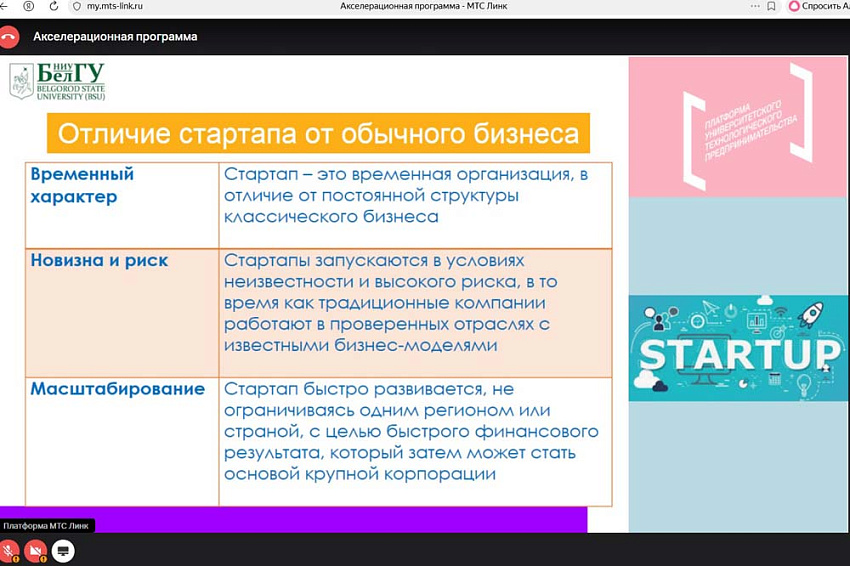Click the site protection shield icon
850x566 pixels.
point(76,6)
